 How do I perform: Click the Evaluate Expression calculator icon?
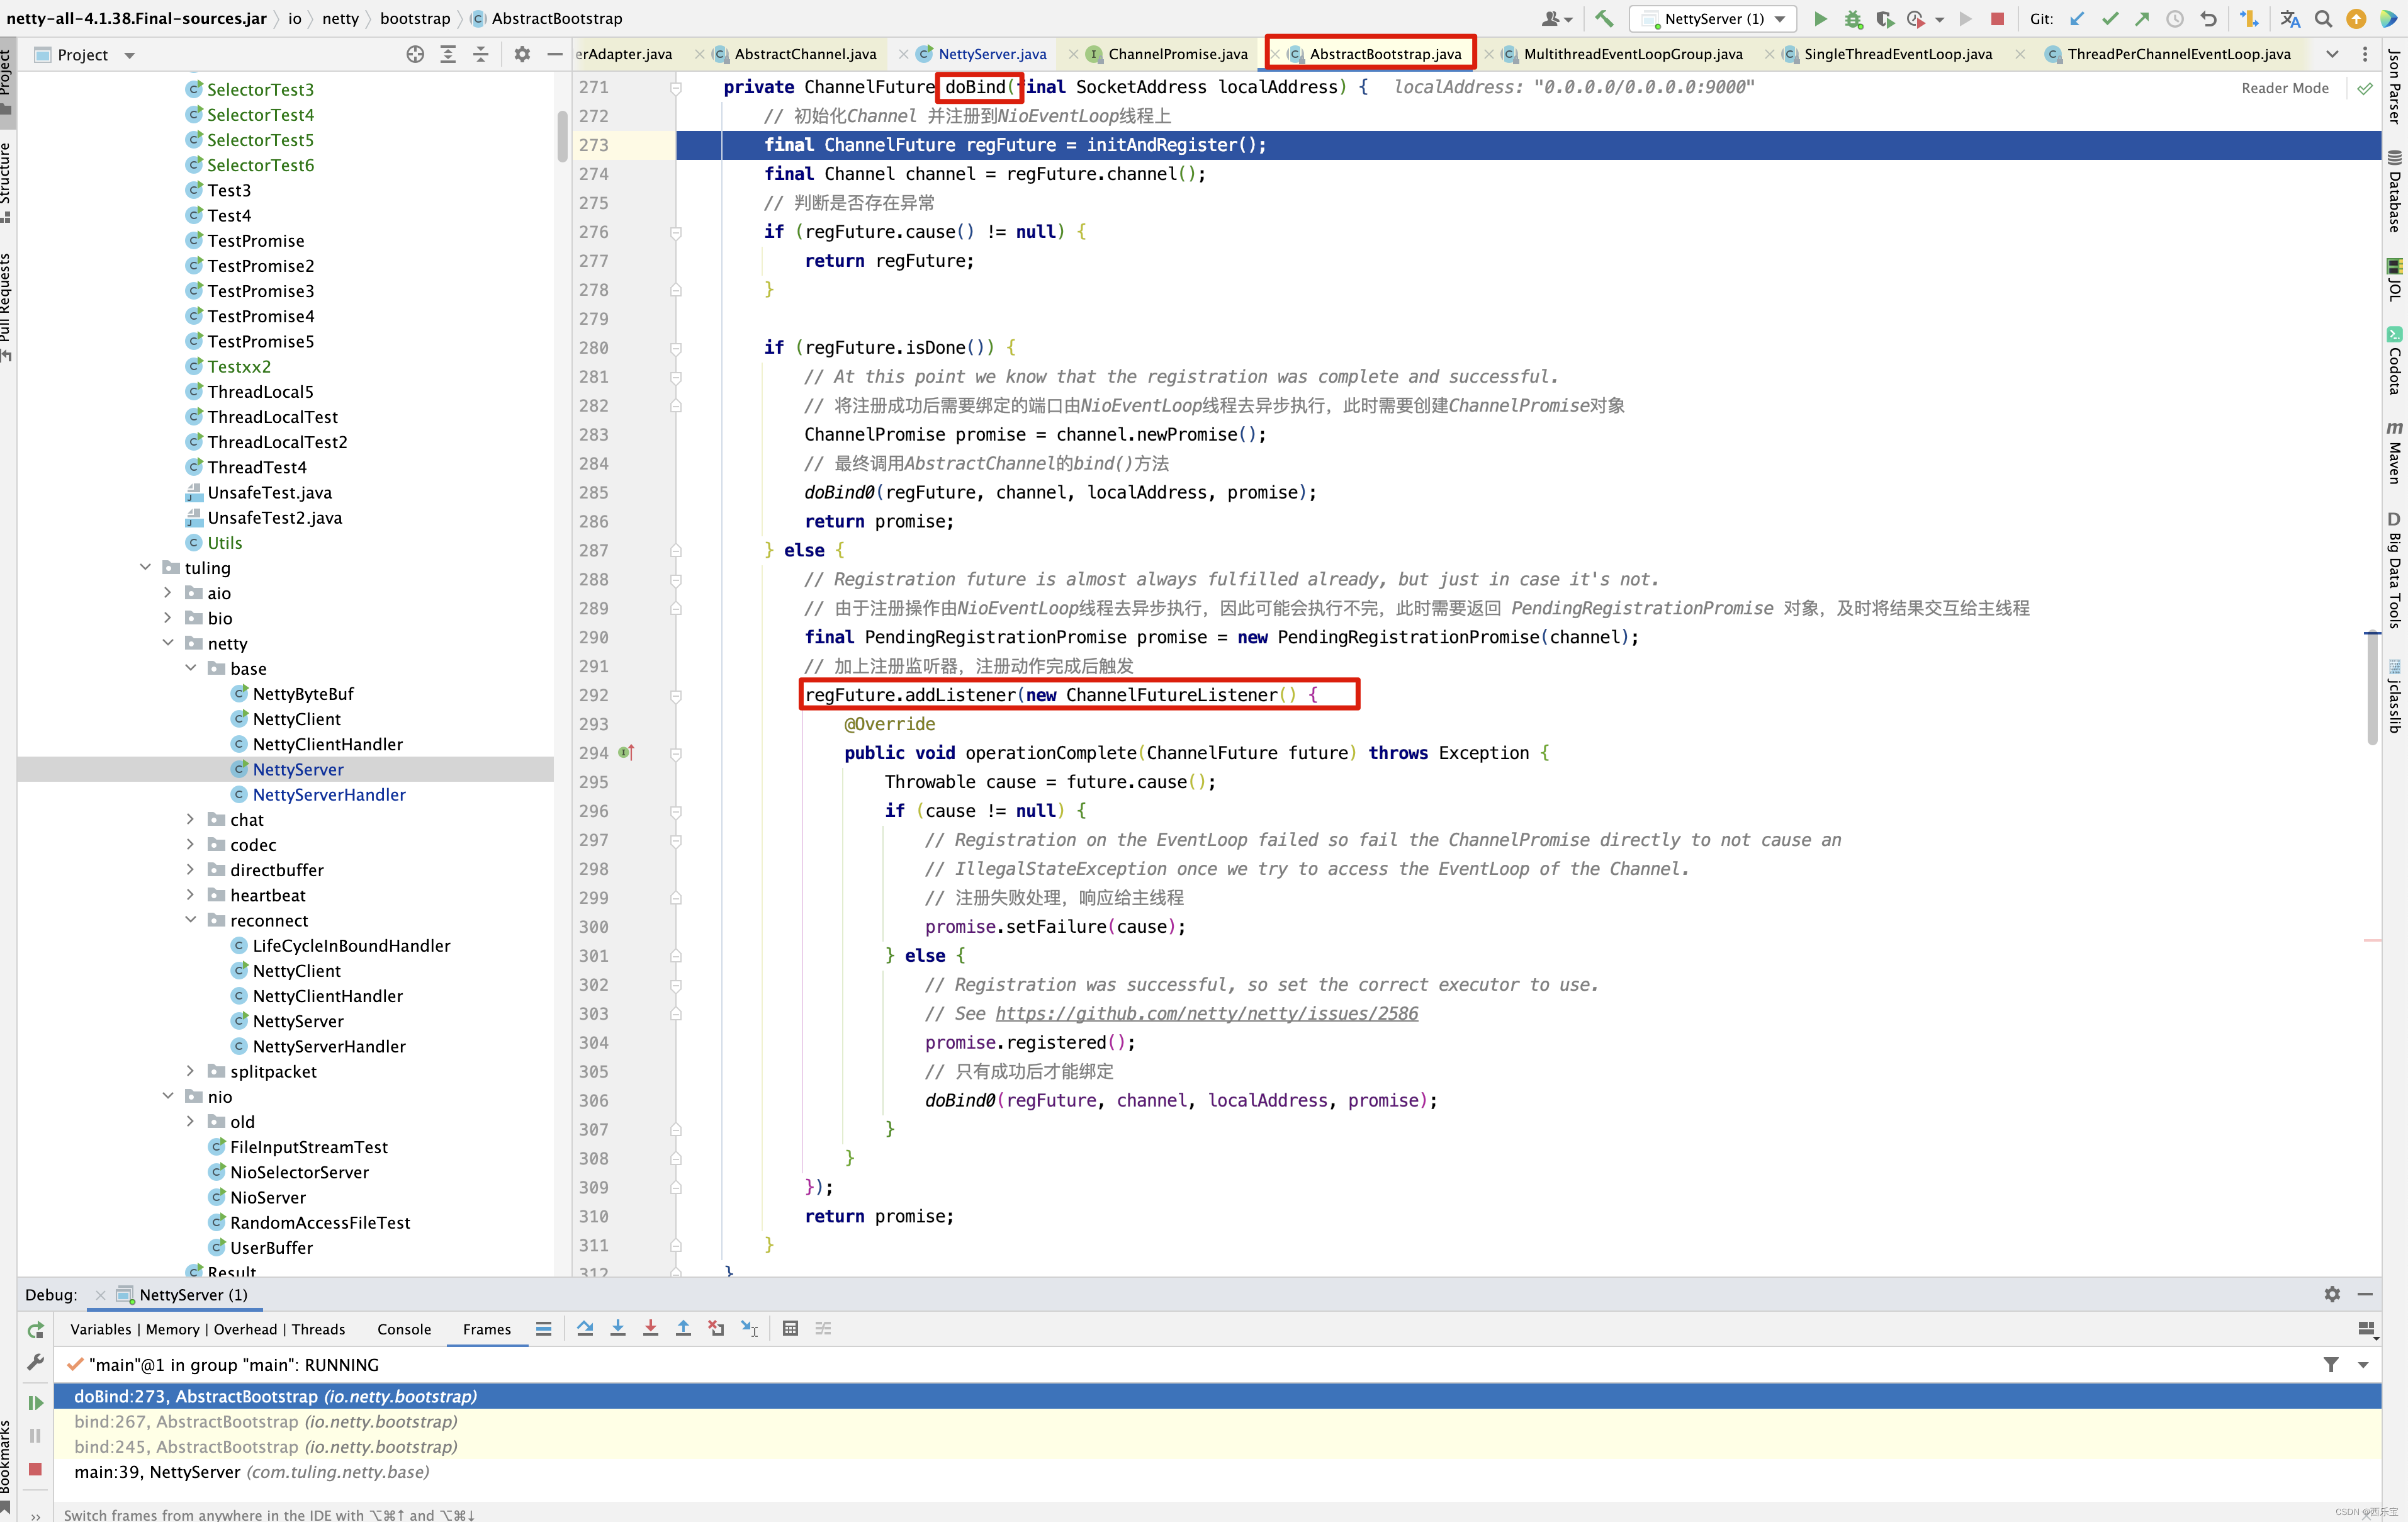[790, 1328]
